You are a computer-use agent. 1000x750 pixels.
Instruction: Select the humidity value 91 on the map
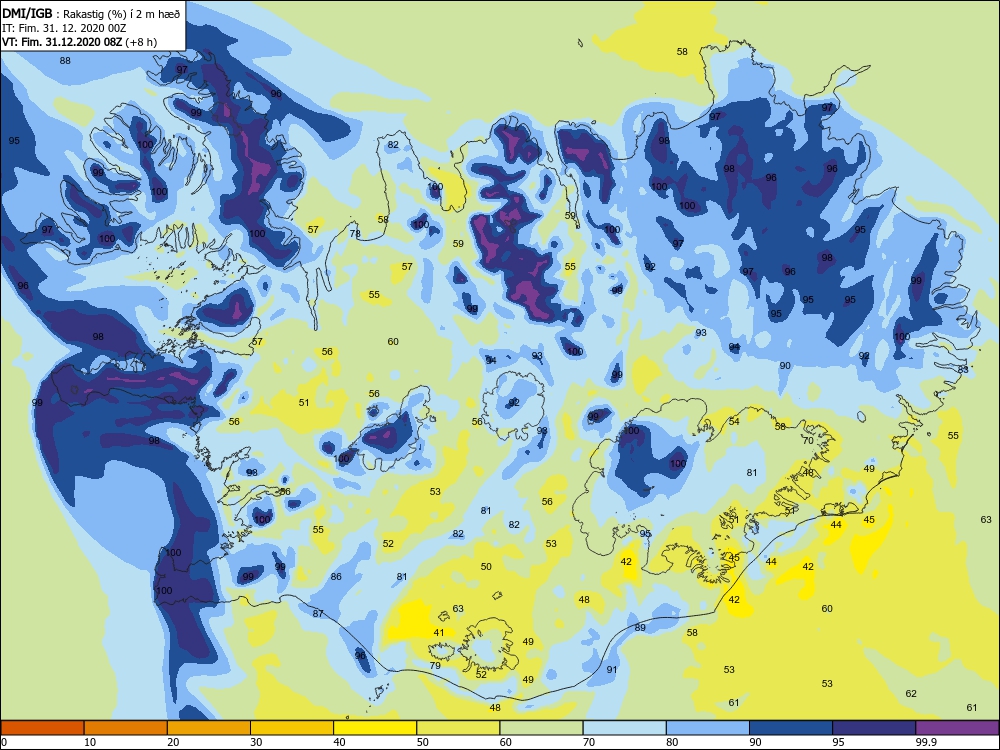tap(612, 670)
